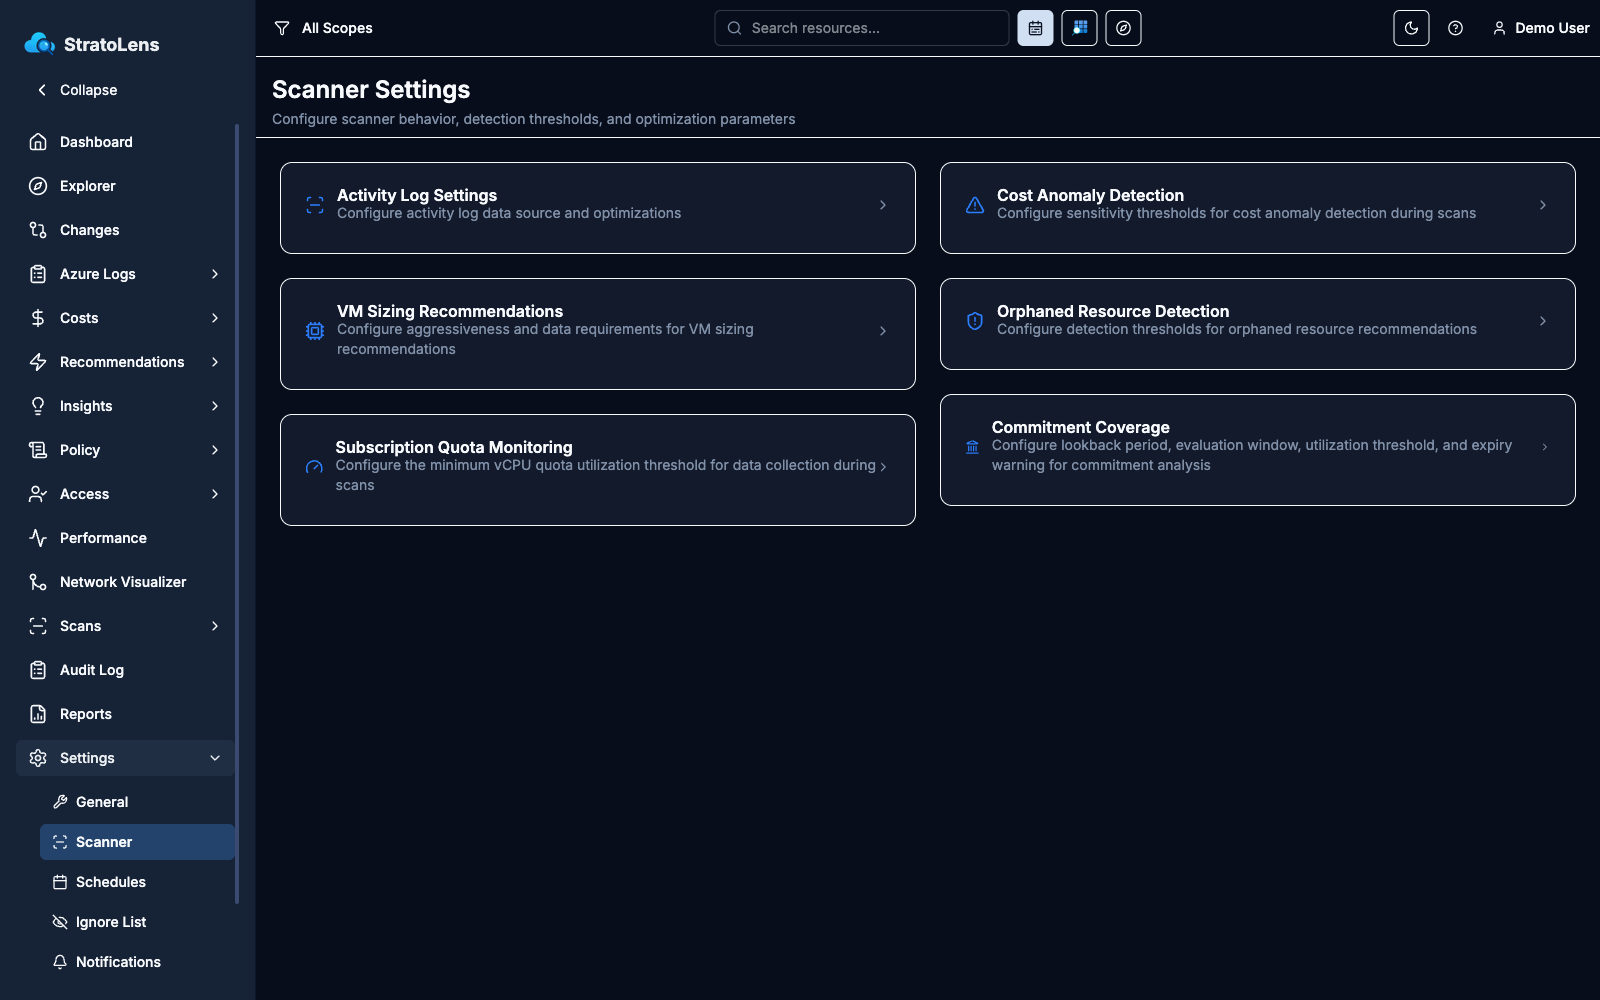Click the arrow on Activity Log Settings card
This screenshot has height=1000, width=1600.
tap(883, 205)
